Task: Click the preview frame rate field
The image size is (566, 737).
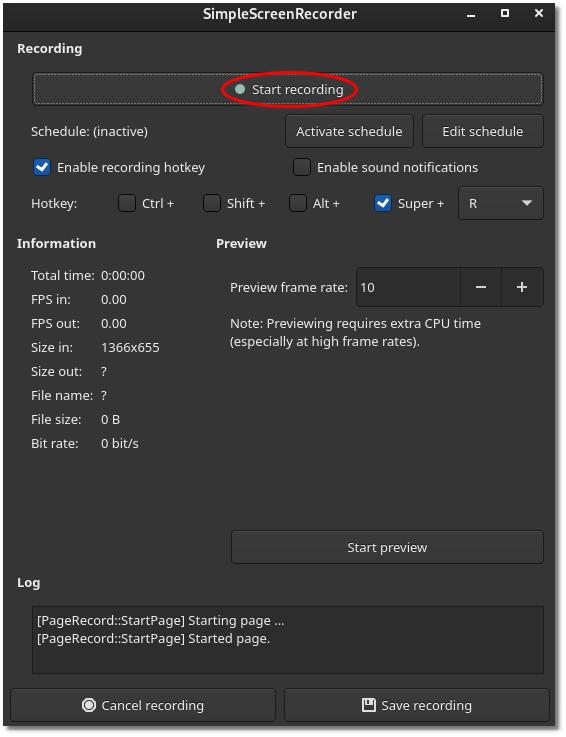Action: point(408,287)
